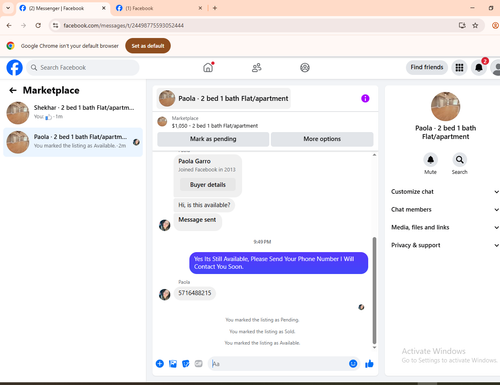The width and height of the screenshot is (500, 385).
Task: Open the purple conversation information icon
Action: click(x=365, y=98)
